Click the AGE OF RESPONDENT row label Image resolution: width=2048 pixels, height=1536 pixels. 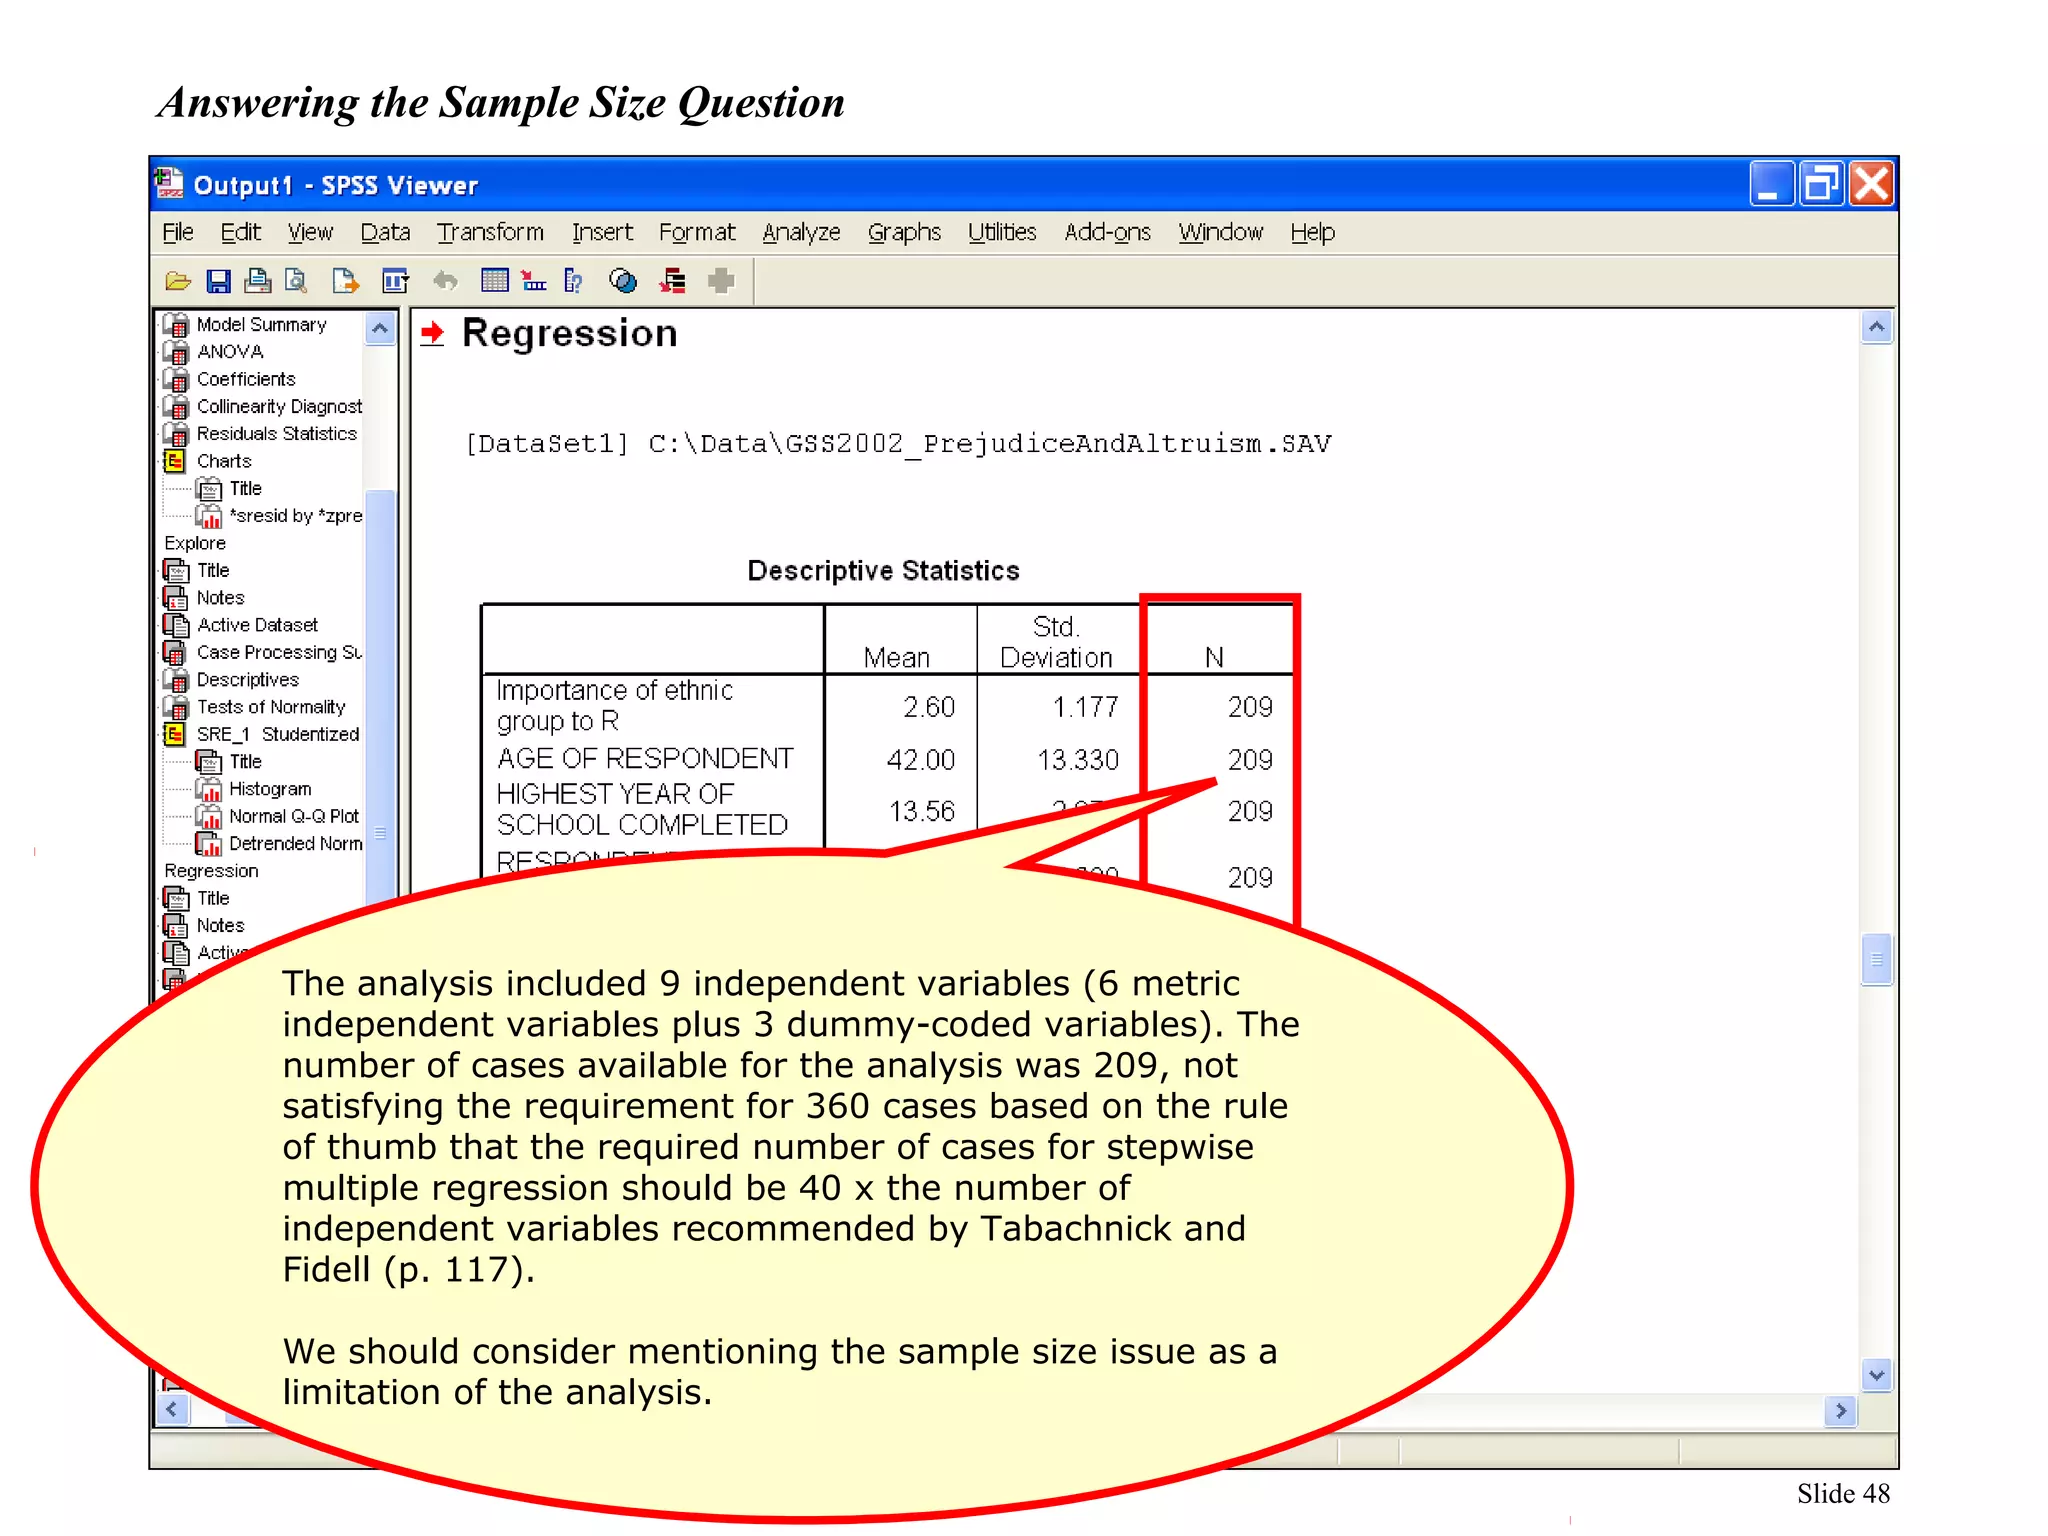[x=645, y=759]
